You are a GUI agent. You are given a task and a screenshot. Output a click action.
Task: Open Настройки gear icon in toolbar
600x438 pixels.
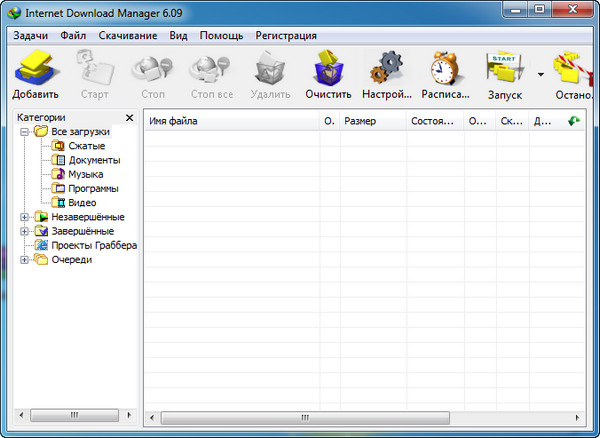[386, 74]
